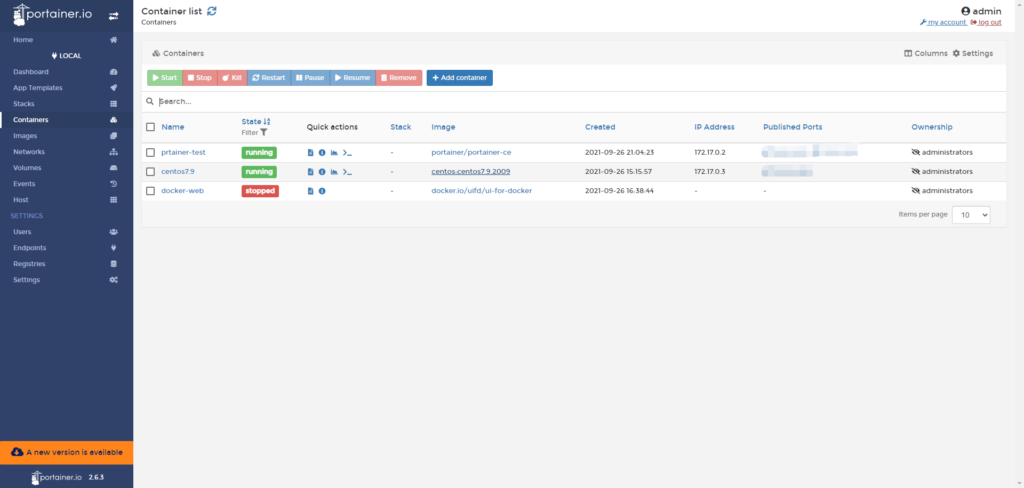Viewport: 1024px width, 488px height.
Task: Open Containers in the sidebar
Action: click(x=67, y=120)
